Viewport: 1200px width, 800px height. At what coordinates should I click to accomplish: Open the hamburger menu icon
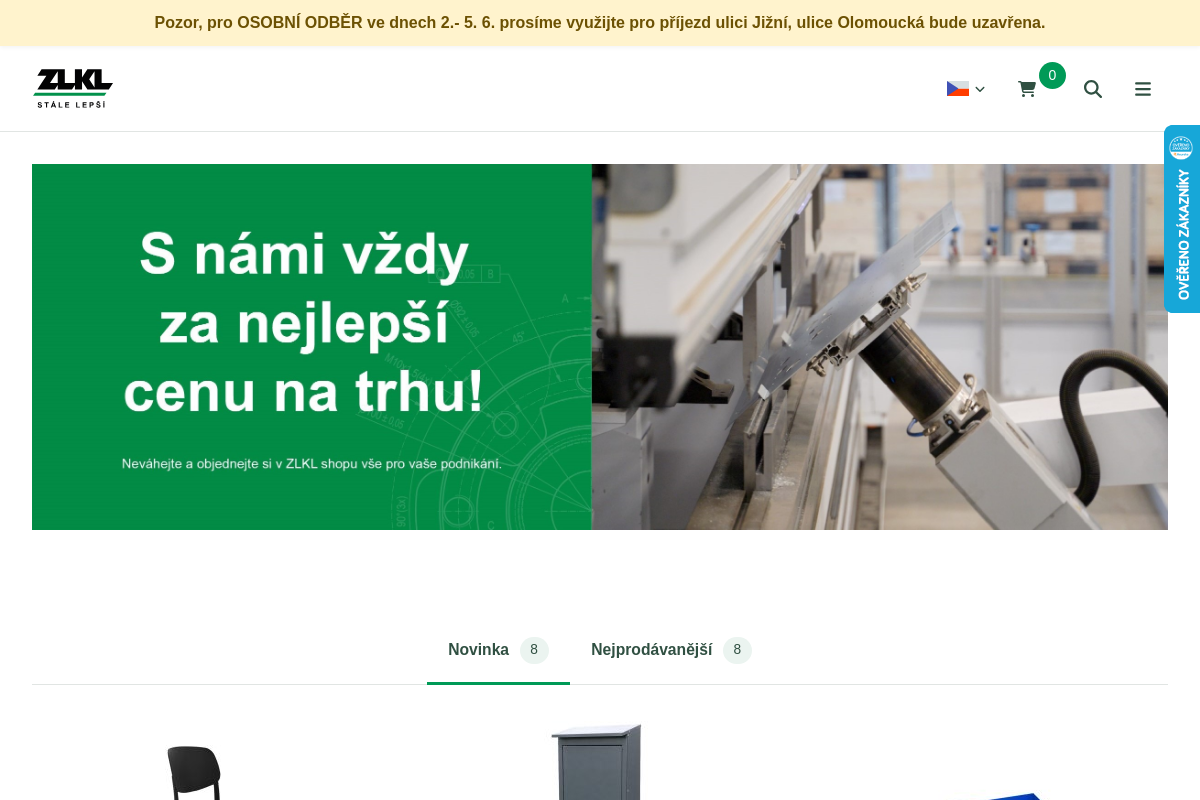(1143, 89)
